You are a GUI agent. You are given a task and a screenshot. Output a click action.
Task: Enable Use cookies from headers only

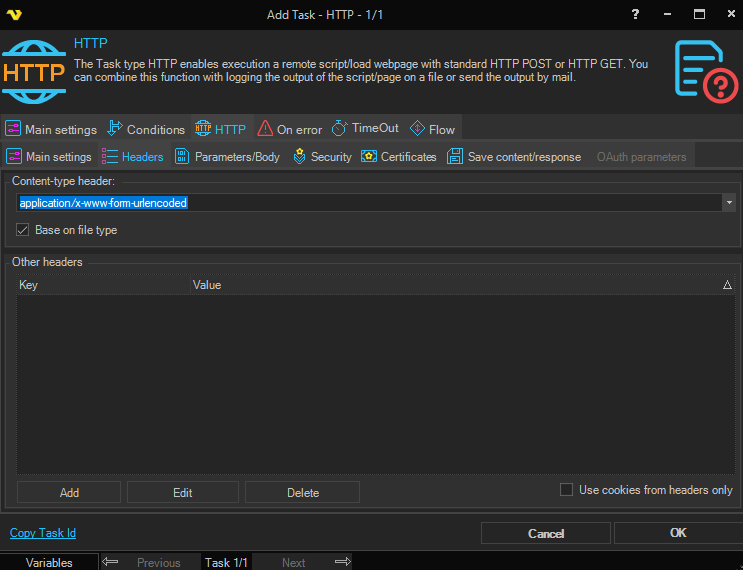pyautogui.click(x=566, y=489)
